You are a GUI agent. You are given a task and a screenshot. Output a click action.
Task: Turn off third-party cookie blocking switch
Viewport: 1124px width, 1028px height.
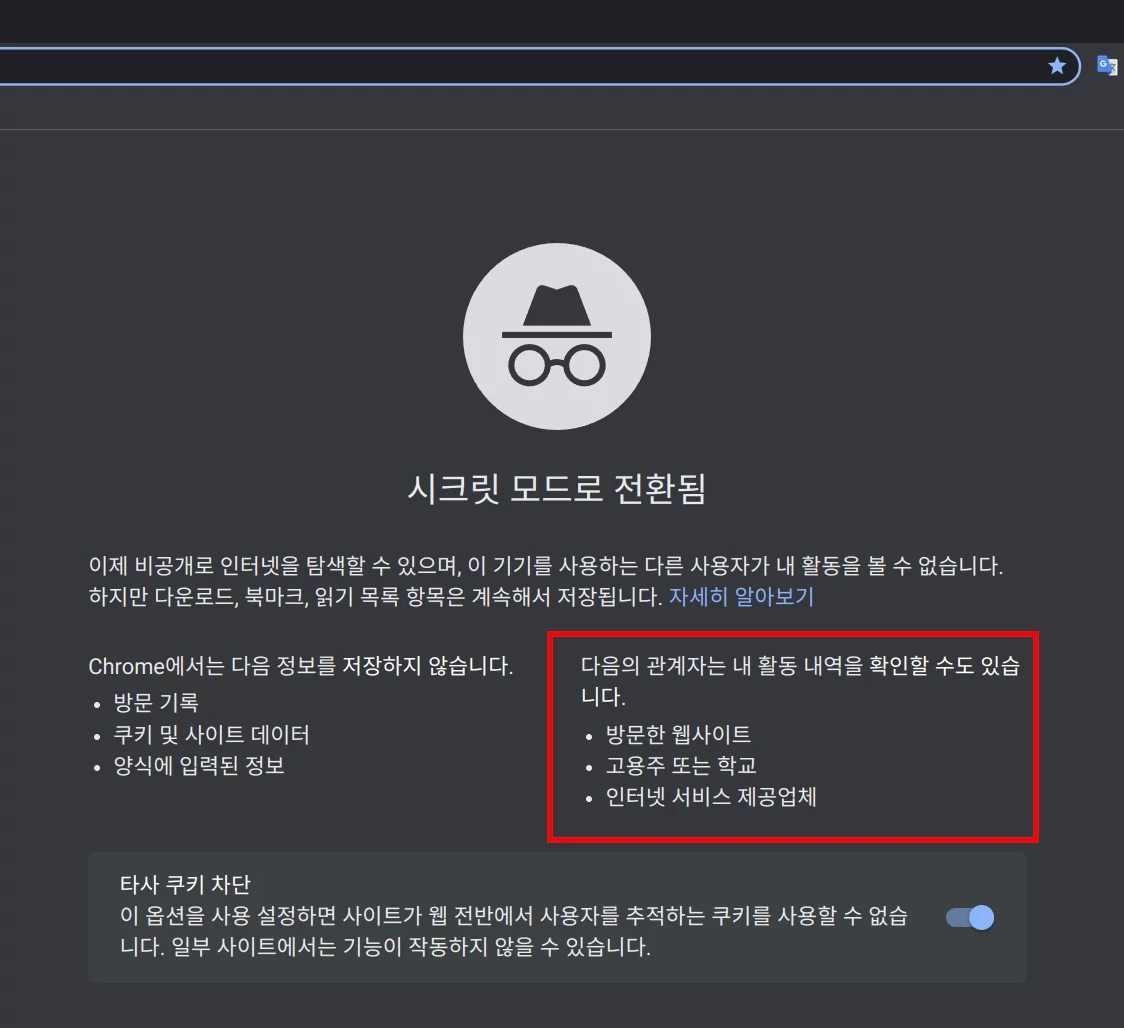[968, 918]
